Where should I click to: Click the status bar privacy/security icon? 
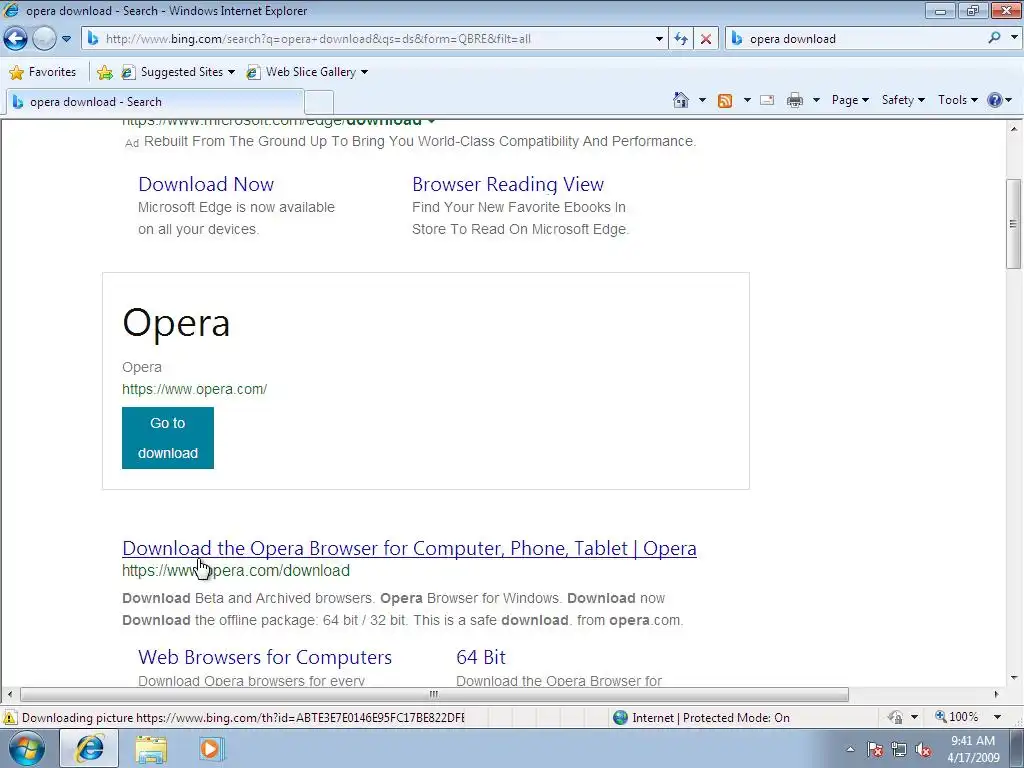click(895, 718)
